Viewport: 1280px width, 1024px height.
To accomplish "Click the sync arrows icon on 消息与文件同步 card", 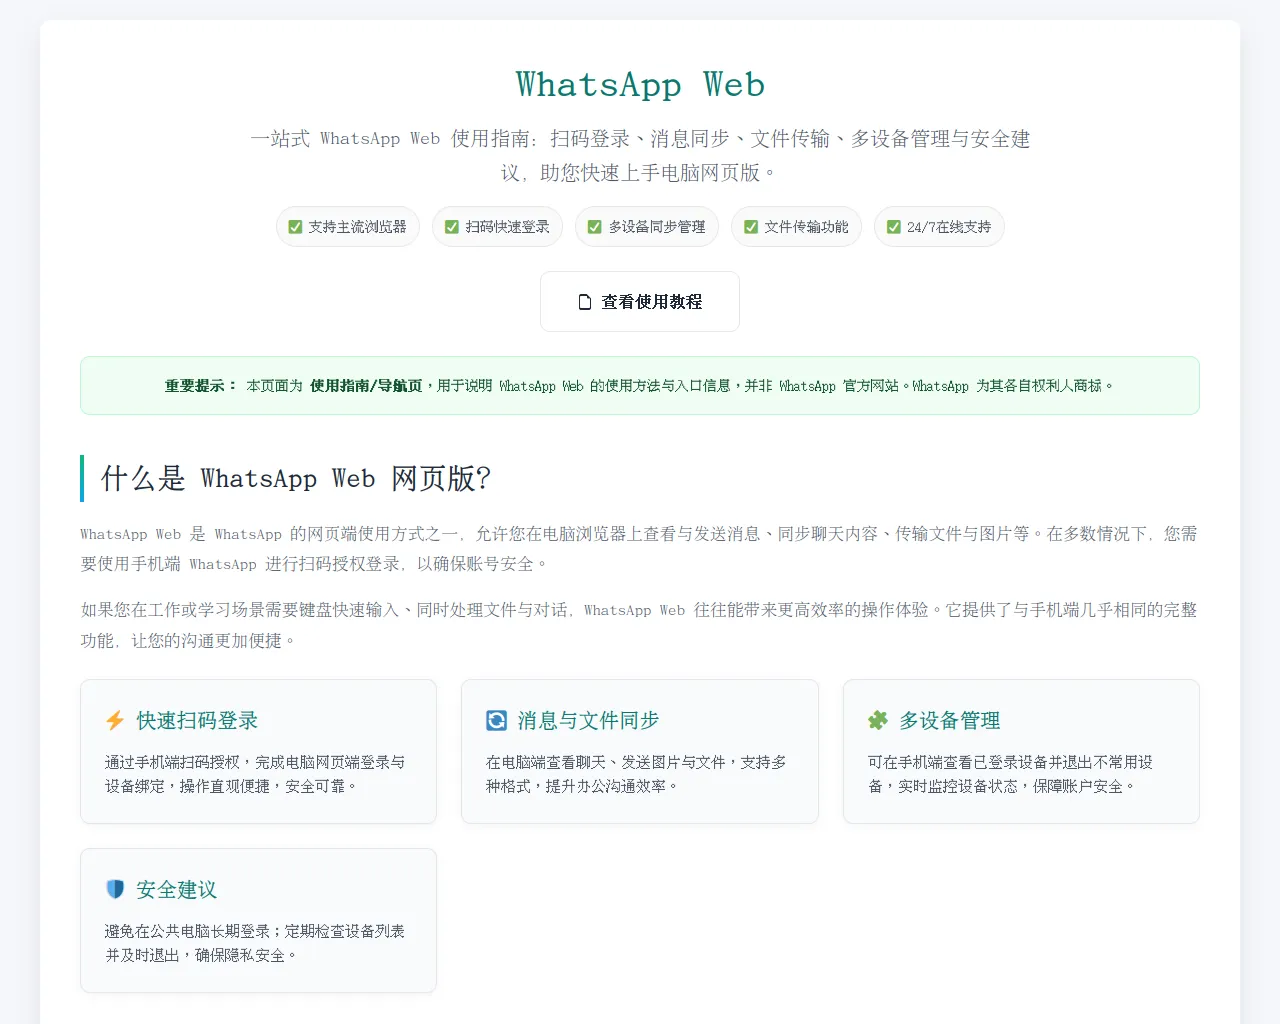I will (x=496, y=721).
